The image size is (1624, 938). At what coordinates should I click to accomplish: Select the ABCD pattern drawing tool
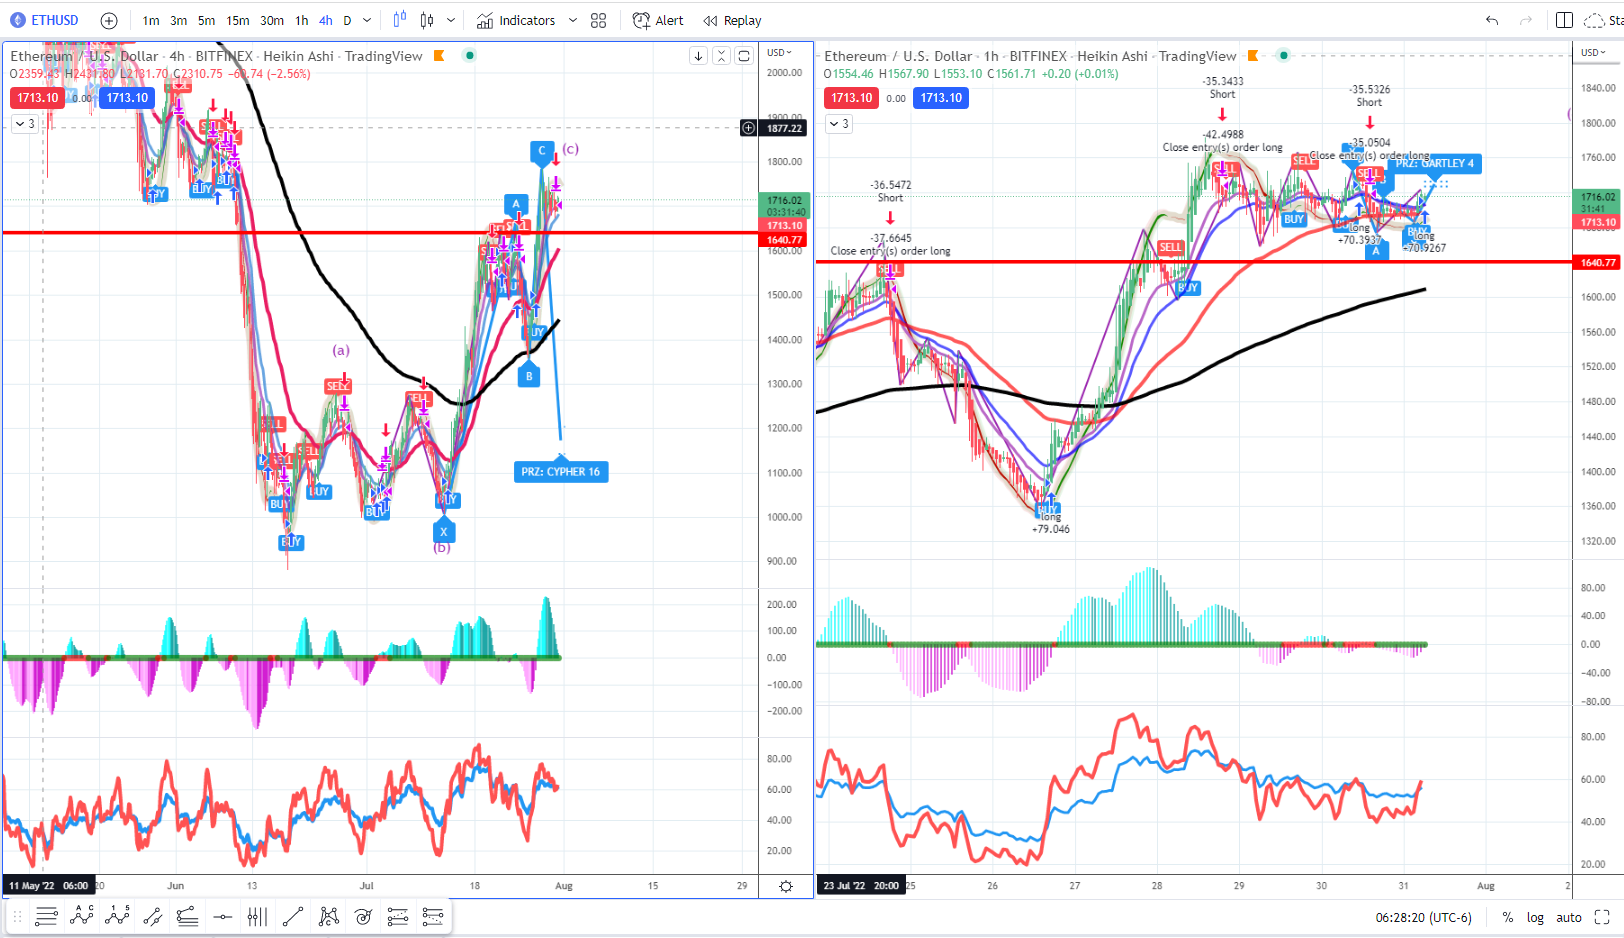[x=82, y=916]
